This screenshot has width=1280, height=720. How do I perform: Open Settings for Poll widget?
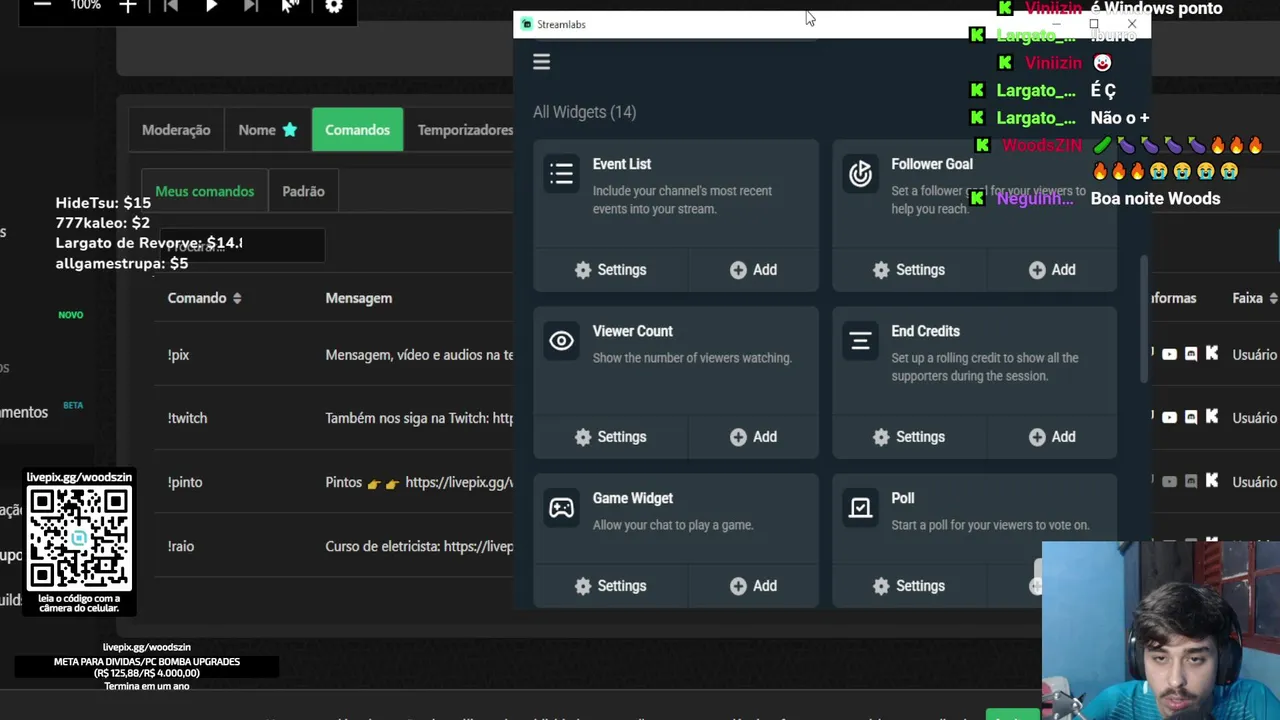[x=908, y=586]
